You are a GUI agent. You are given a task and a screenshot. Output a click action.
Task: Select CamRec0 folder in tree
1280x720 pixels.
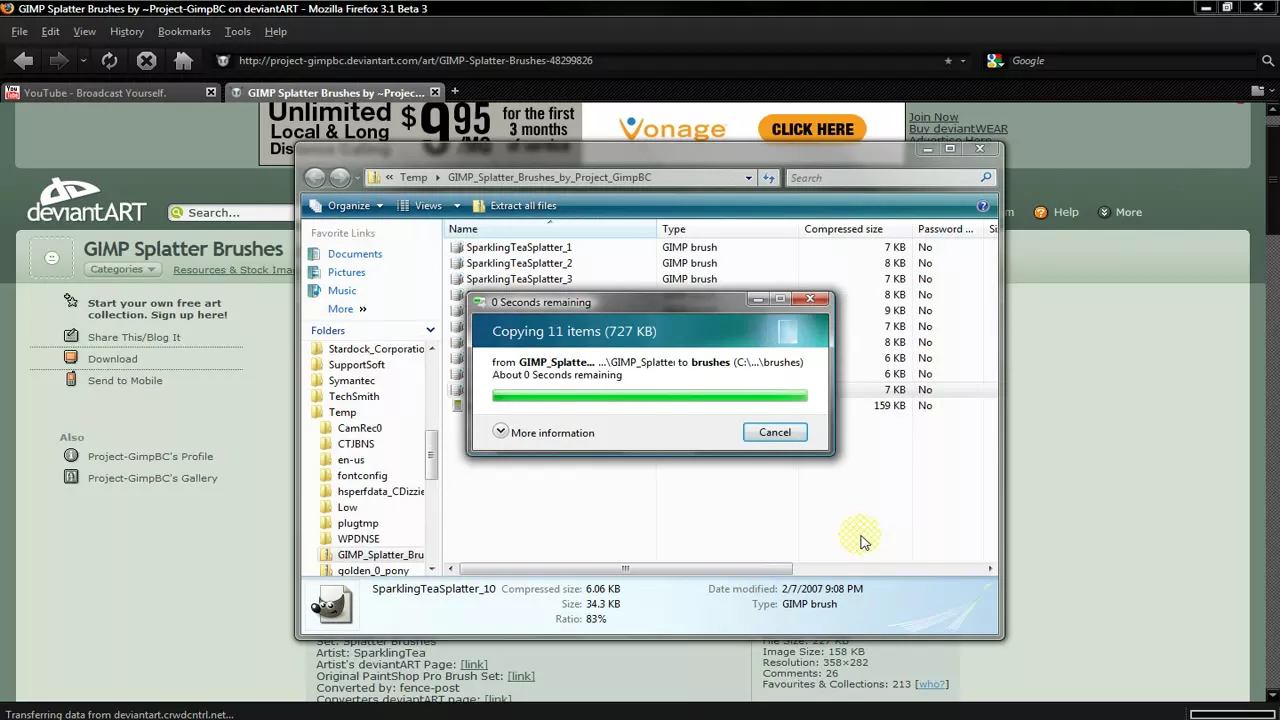(359, 428)
